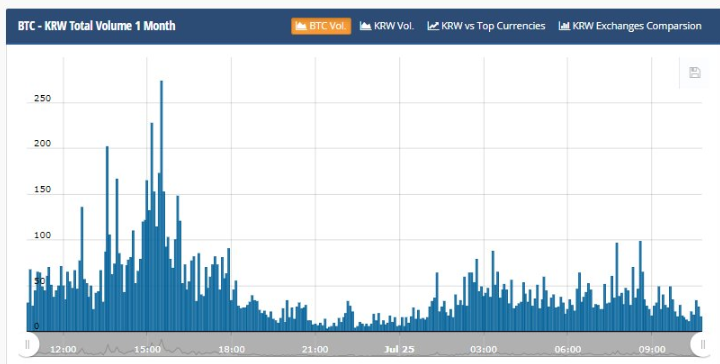Viewport: 720px width, 364px height.
Task: Grab the left range slider handle
Action: 27,344
